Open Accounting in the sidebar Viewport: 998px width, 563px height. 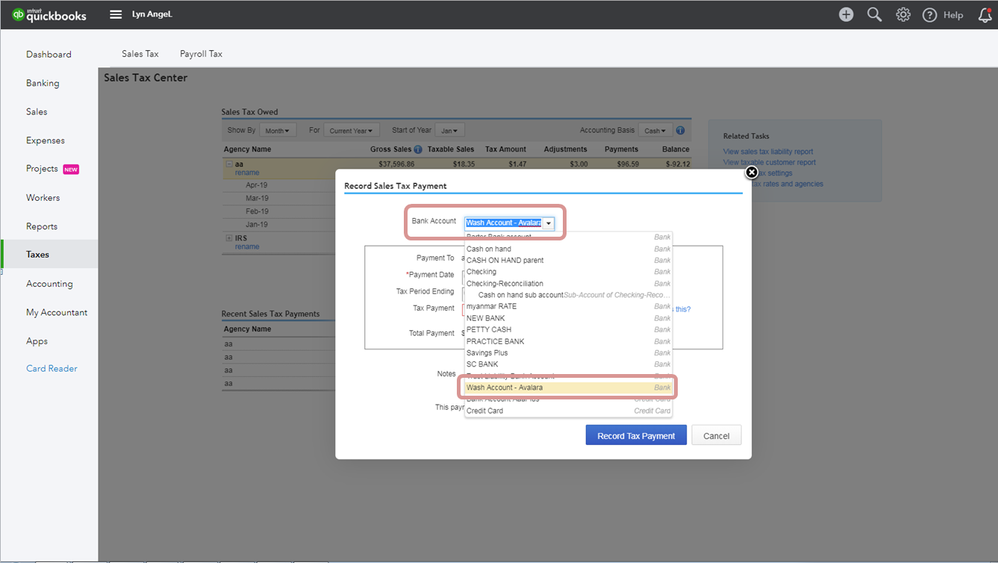point(49,284)
